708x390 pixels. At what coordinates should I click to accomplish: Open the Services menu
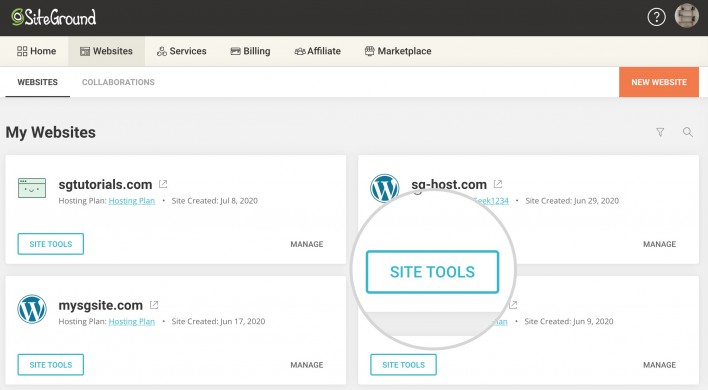point(182,51)
